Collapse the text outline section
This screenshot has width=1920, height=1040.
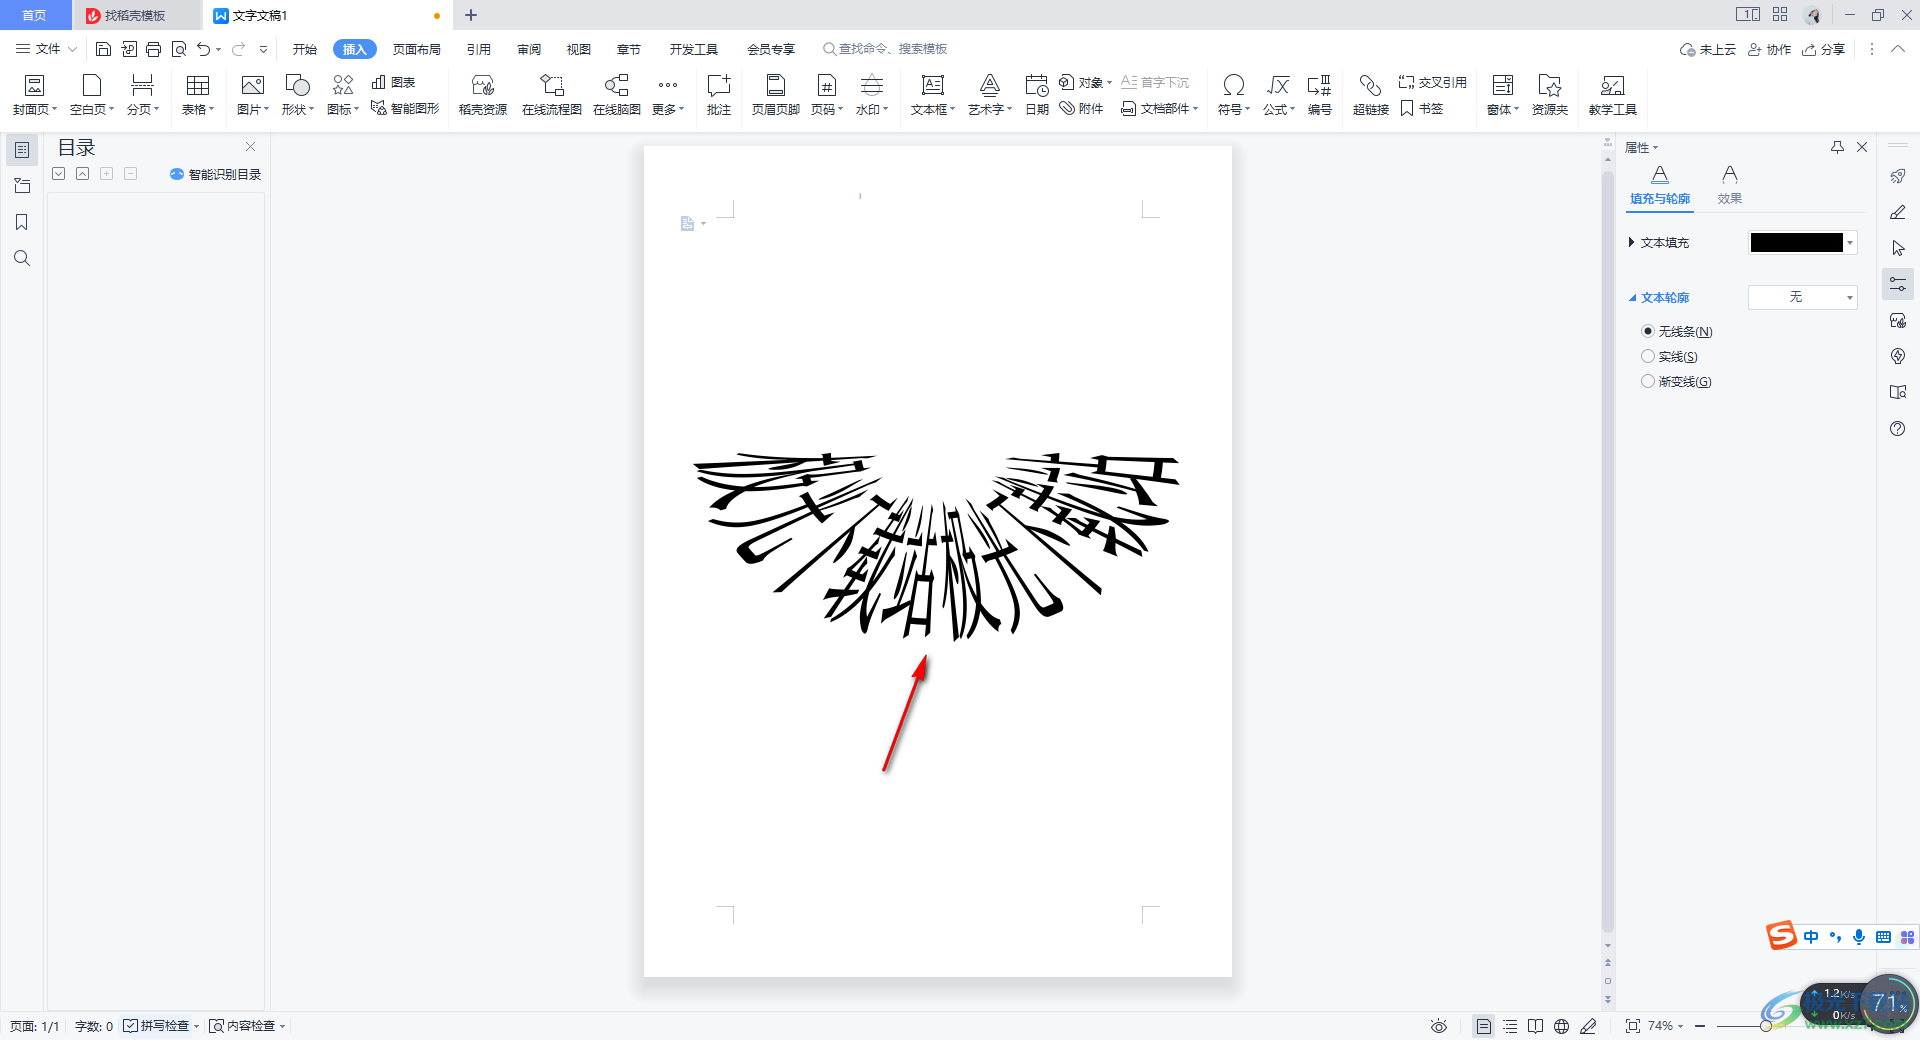[x=1632, y=298]
